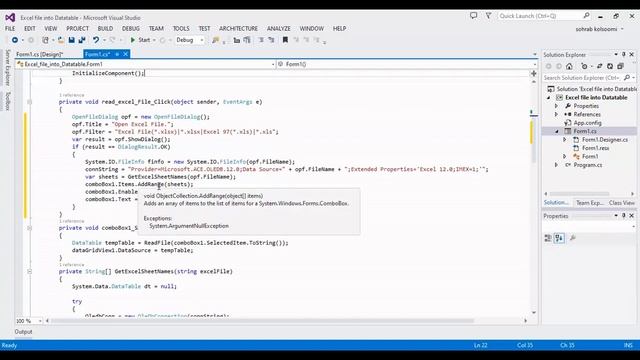This screenshot has height=360, width=640.
Task: Open the editor zoom 100 % dropdown
Action: coord(40,321)
